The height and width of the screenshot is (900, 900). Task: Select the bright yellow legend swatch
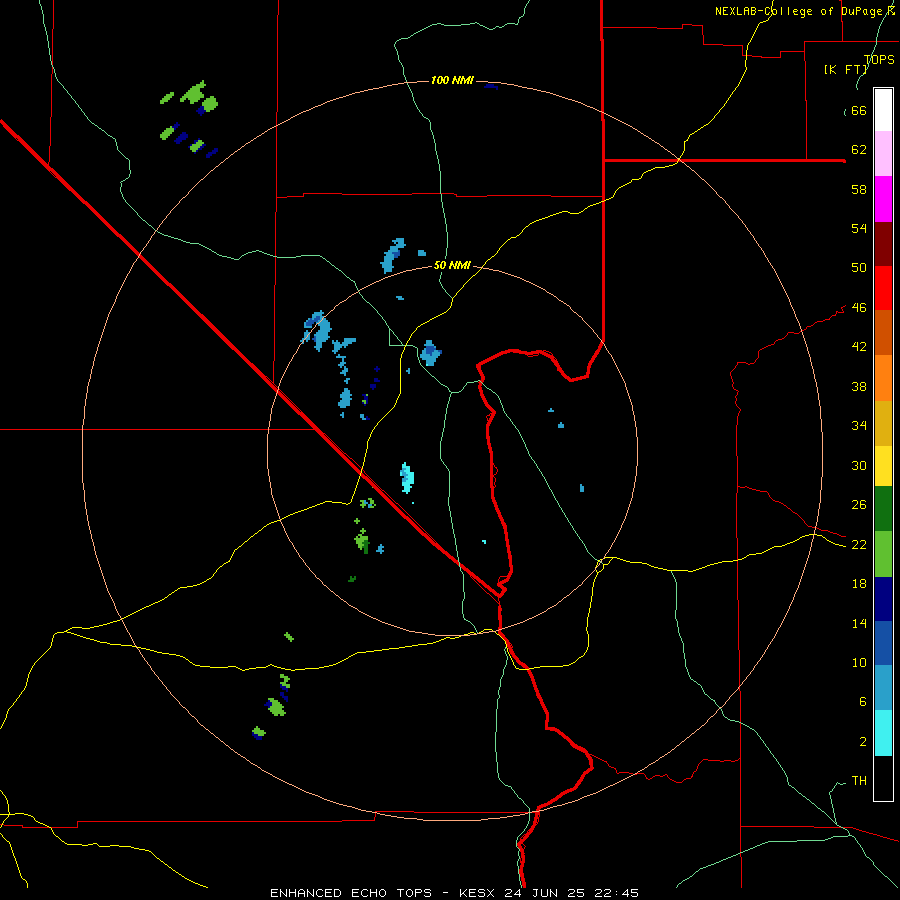click(883, 466)
